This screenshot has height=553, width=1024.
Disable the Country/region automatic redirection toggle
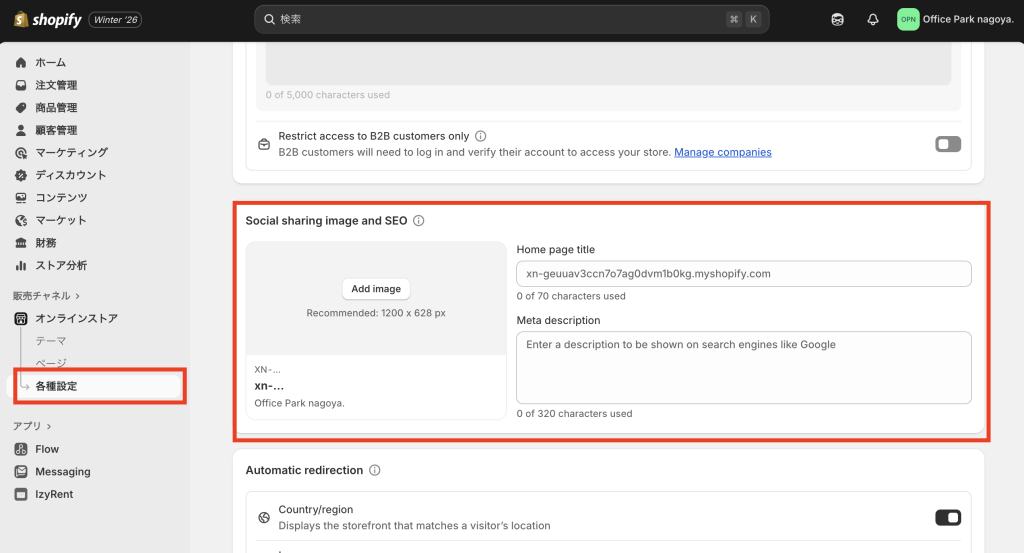(947, 517)
